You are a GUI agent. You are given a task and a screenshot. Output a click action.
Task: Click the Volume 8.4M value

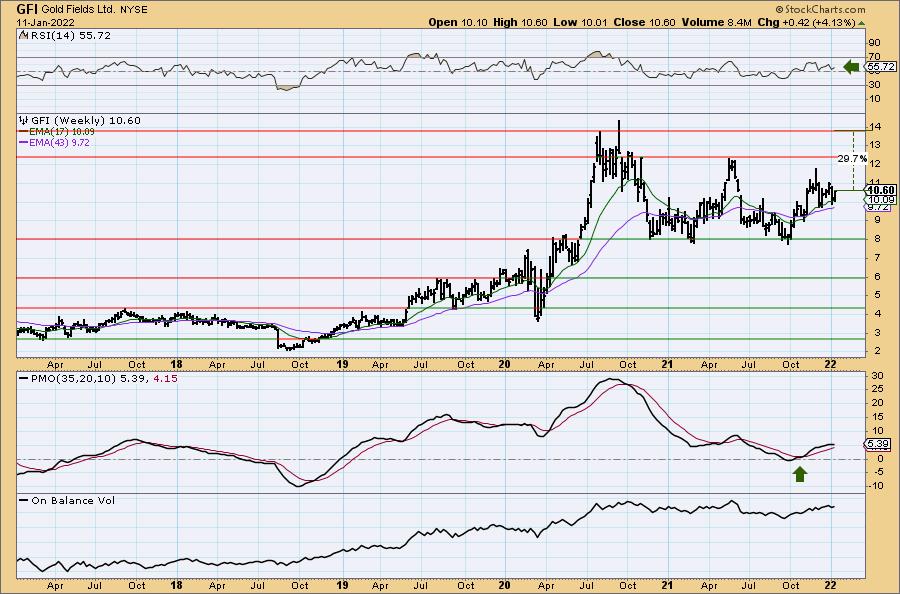[x=717, y=22]
